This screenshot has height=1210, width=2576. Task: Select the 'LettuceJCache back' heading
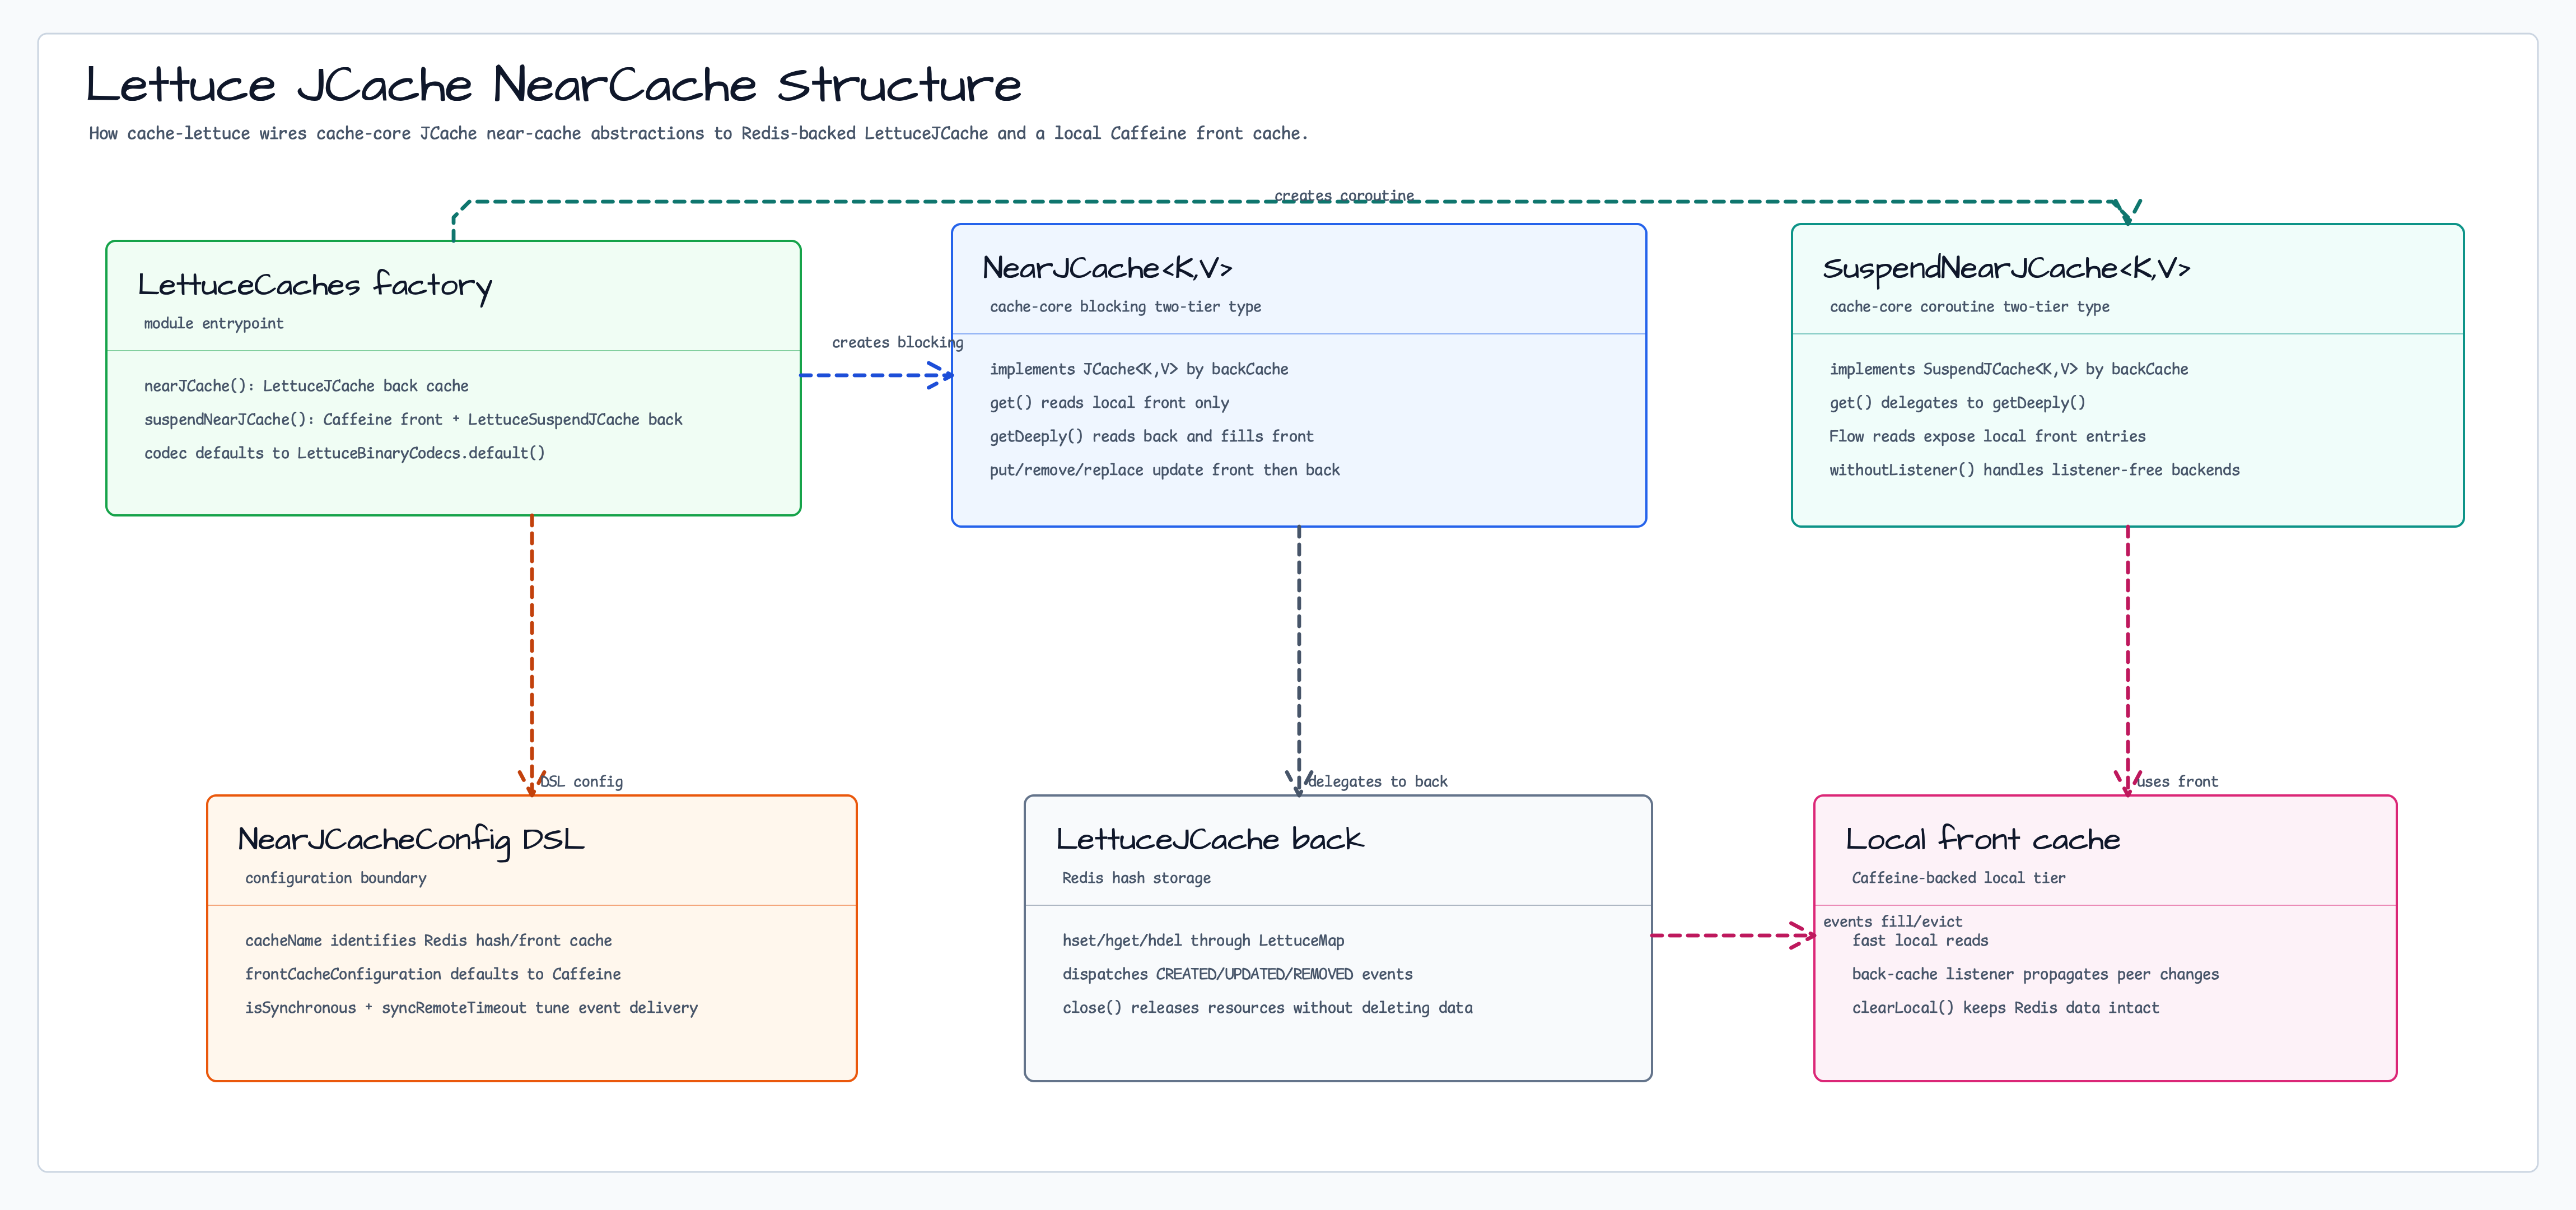(x=1210, y=839)
